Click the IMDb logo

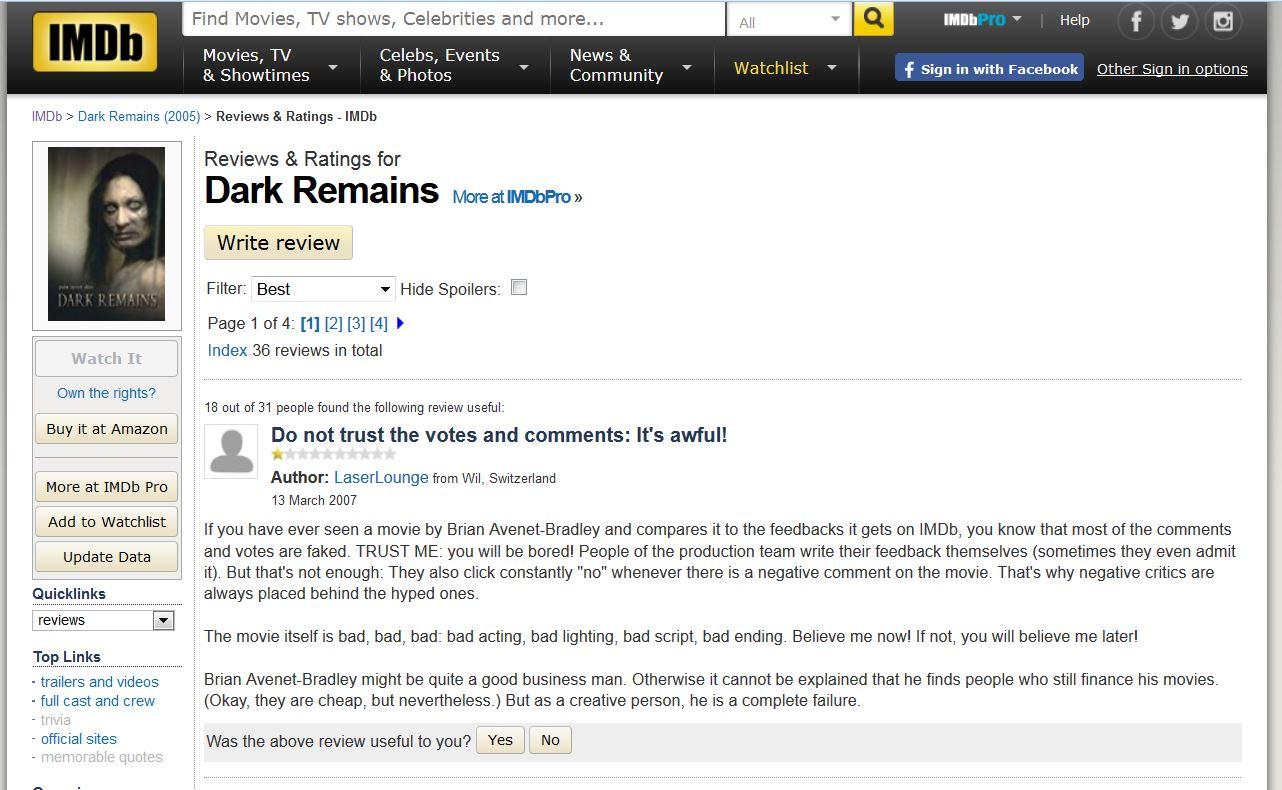[x=95, y=42]
